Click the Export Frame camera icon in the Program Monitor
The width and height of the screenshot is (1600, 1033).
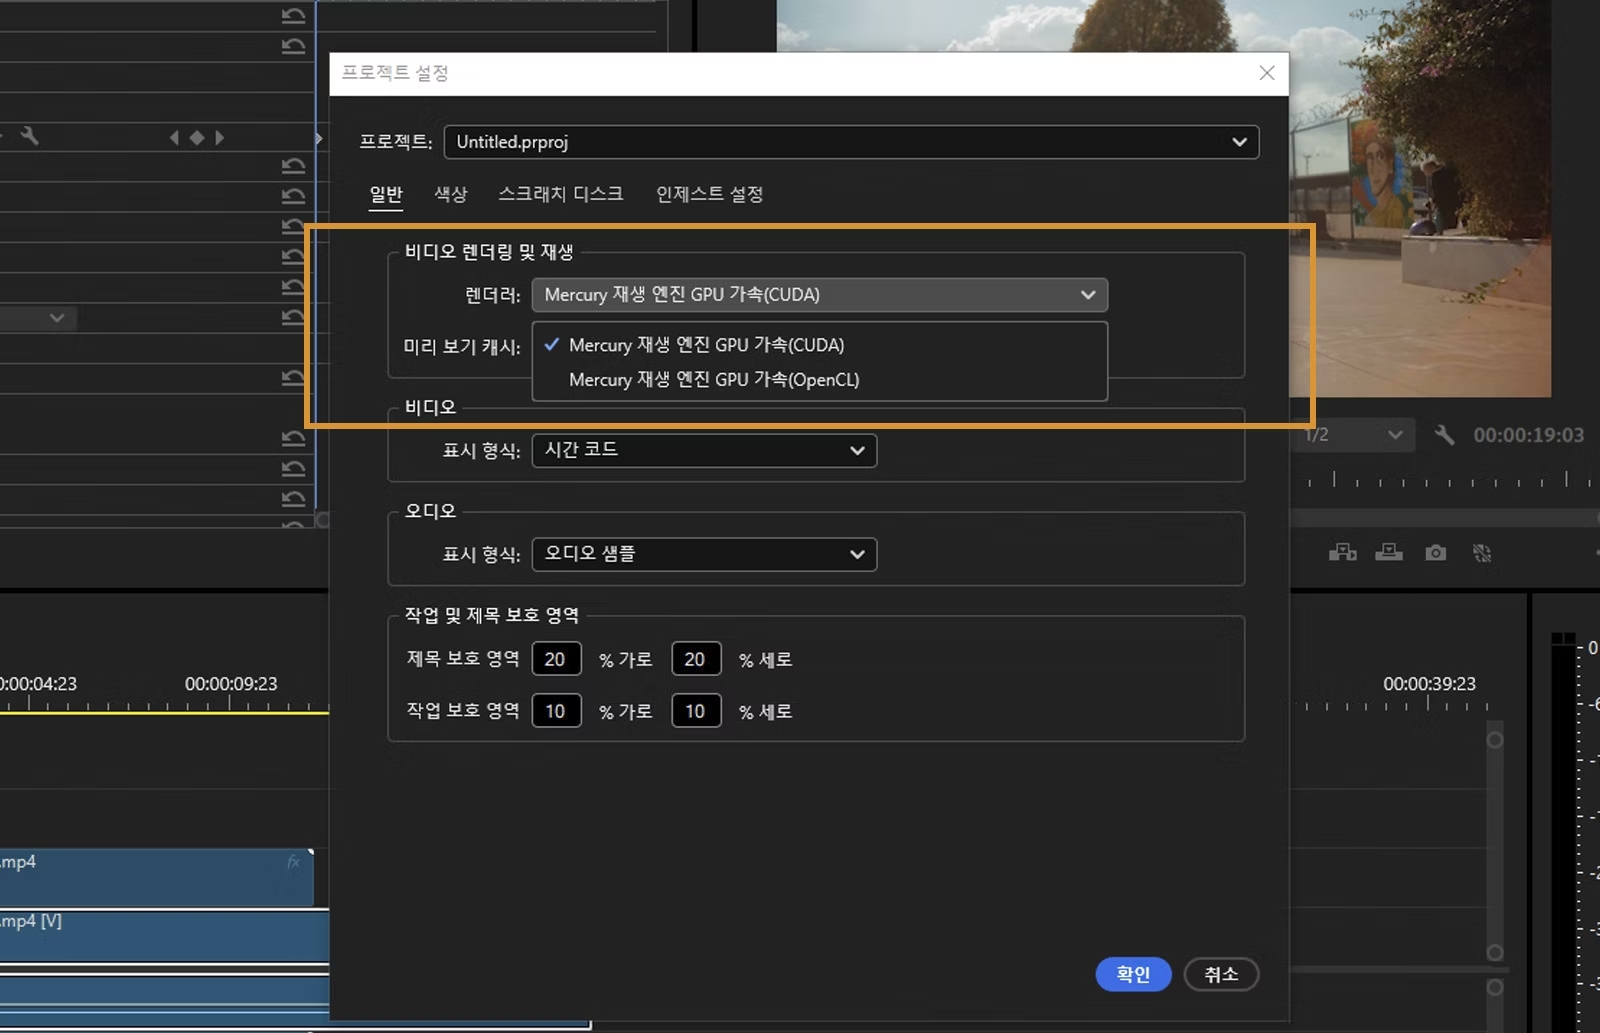[x=1435, y=553]
